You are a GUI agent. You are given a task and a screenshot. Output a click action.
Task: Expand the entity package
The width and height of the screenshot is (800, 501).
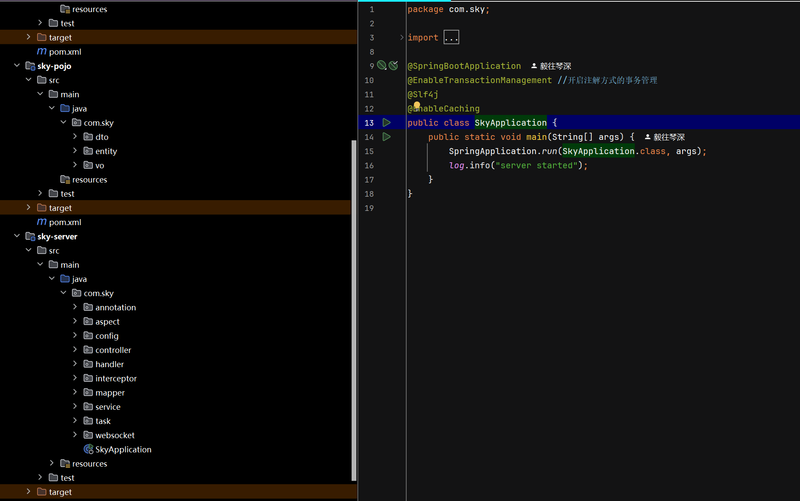[75, 151]
